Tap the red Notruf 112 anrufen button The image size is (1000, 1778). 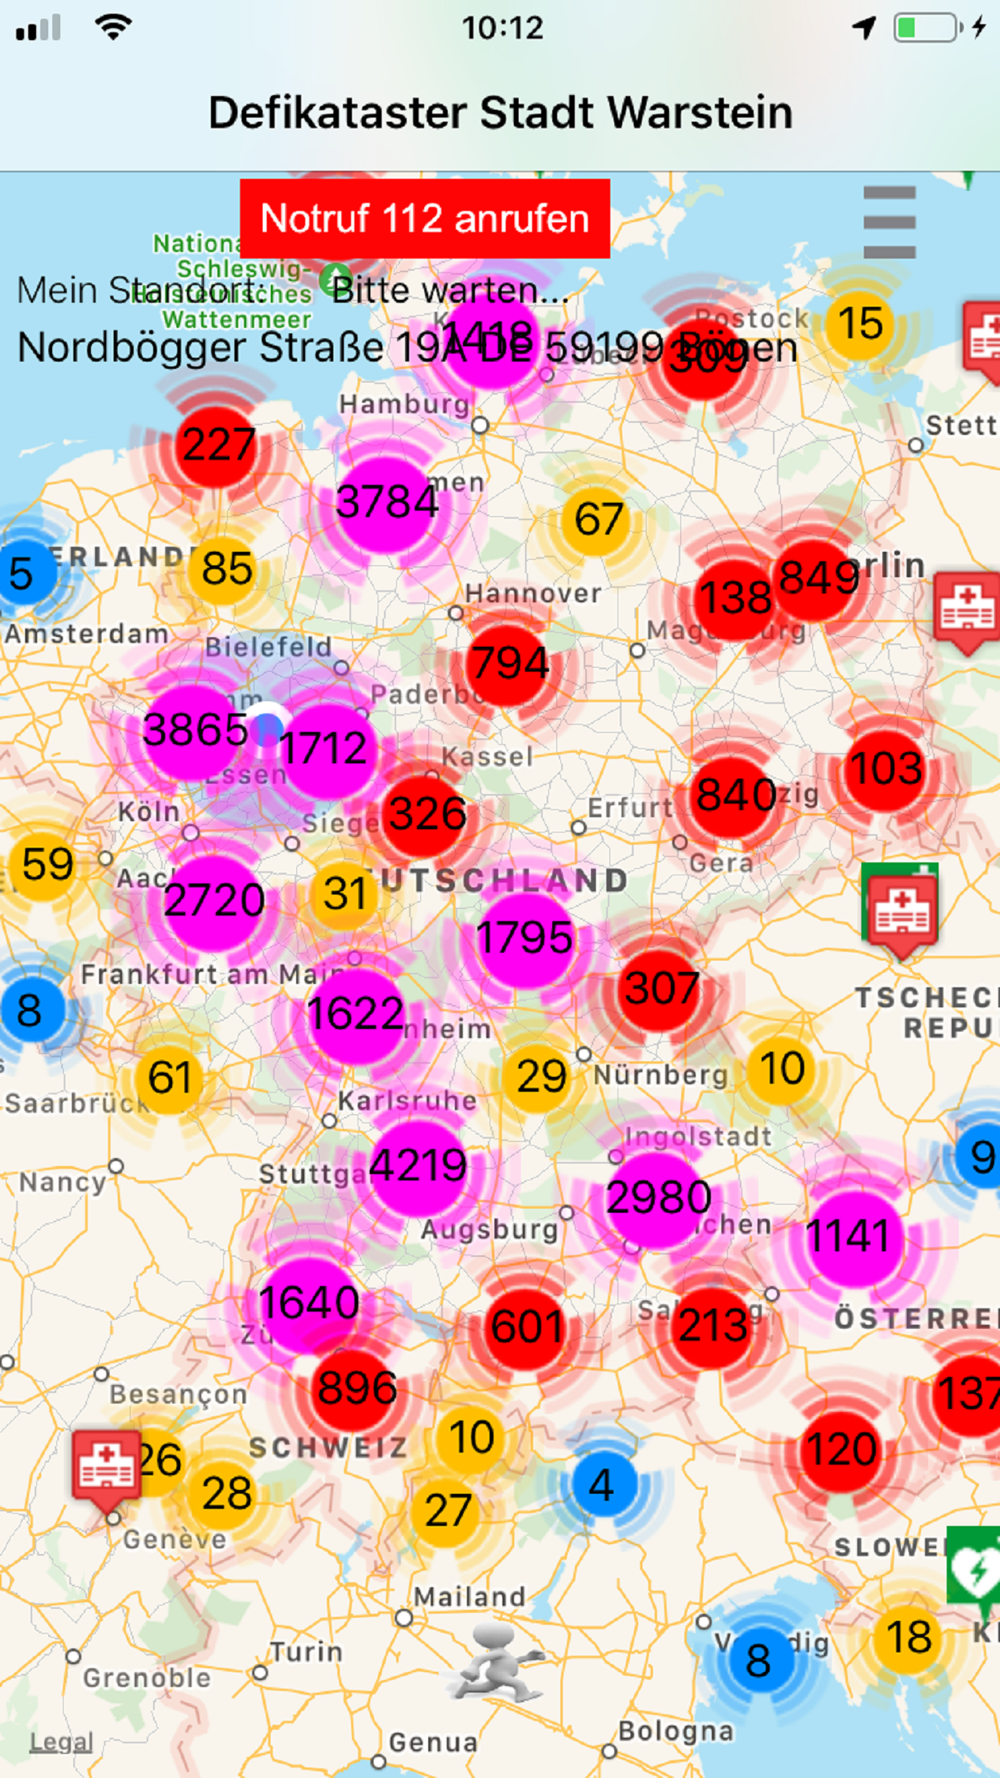coord(425,219)
